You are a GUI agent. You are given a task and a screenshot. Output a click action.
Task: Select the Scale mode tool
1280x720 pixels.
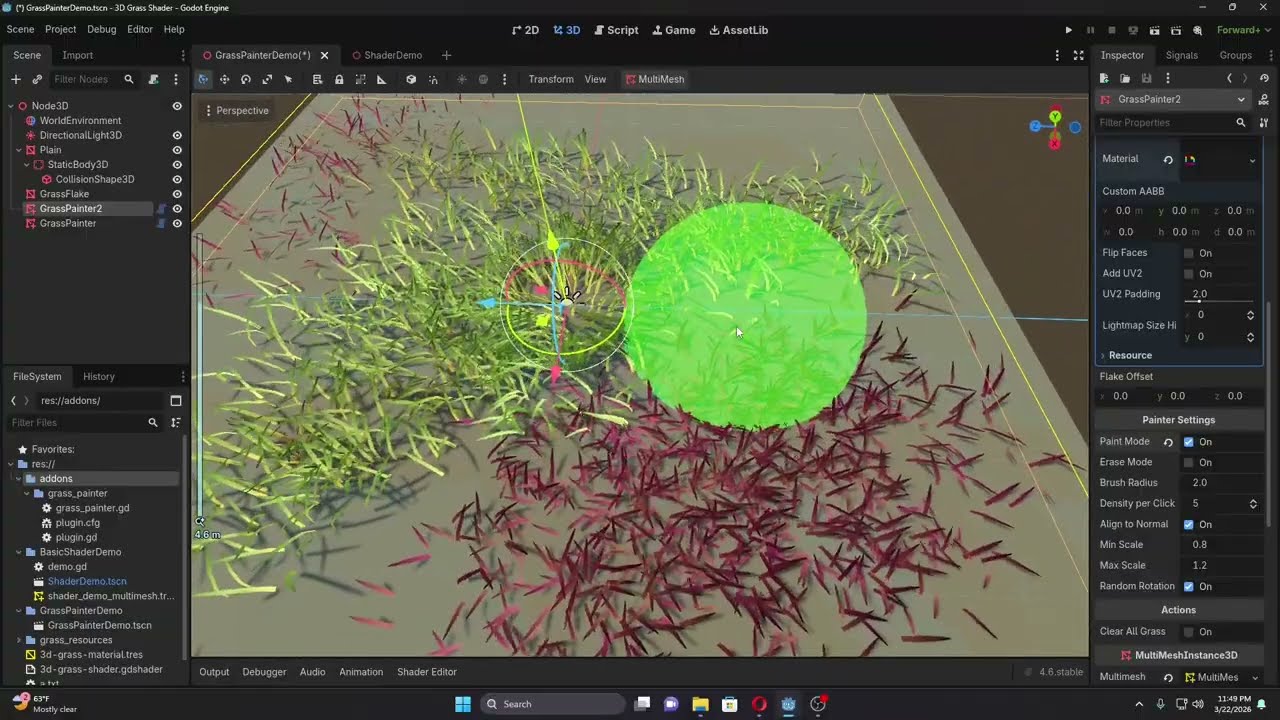click(x=267, y=79)
